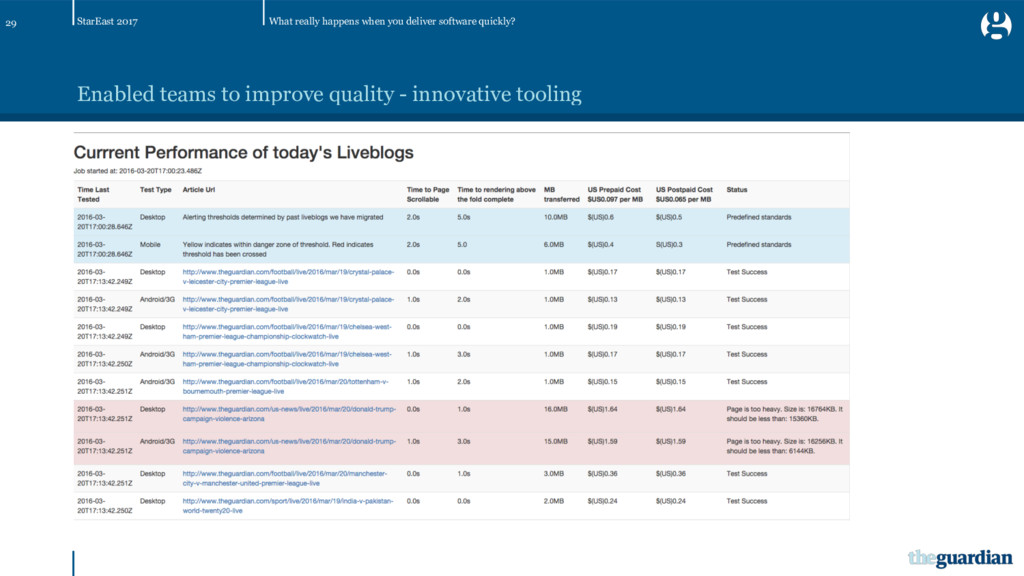Click 'Time to rendering above the fold complete' header
The height and width of the screenshot is (576, 1024).
pyautogui.click(x=496, y=195)
